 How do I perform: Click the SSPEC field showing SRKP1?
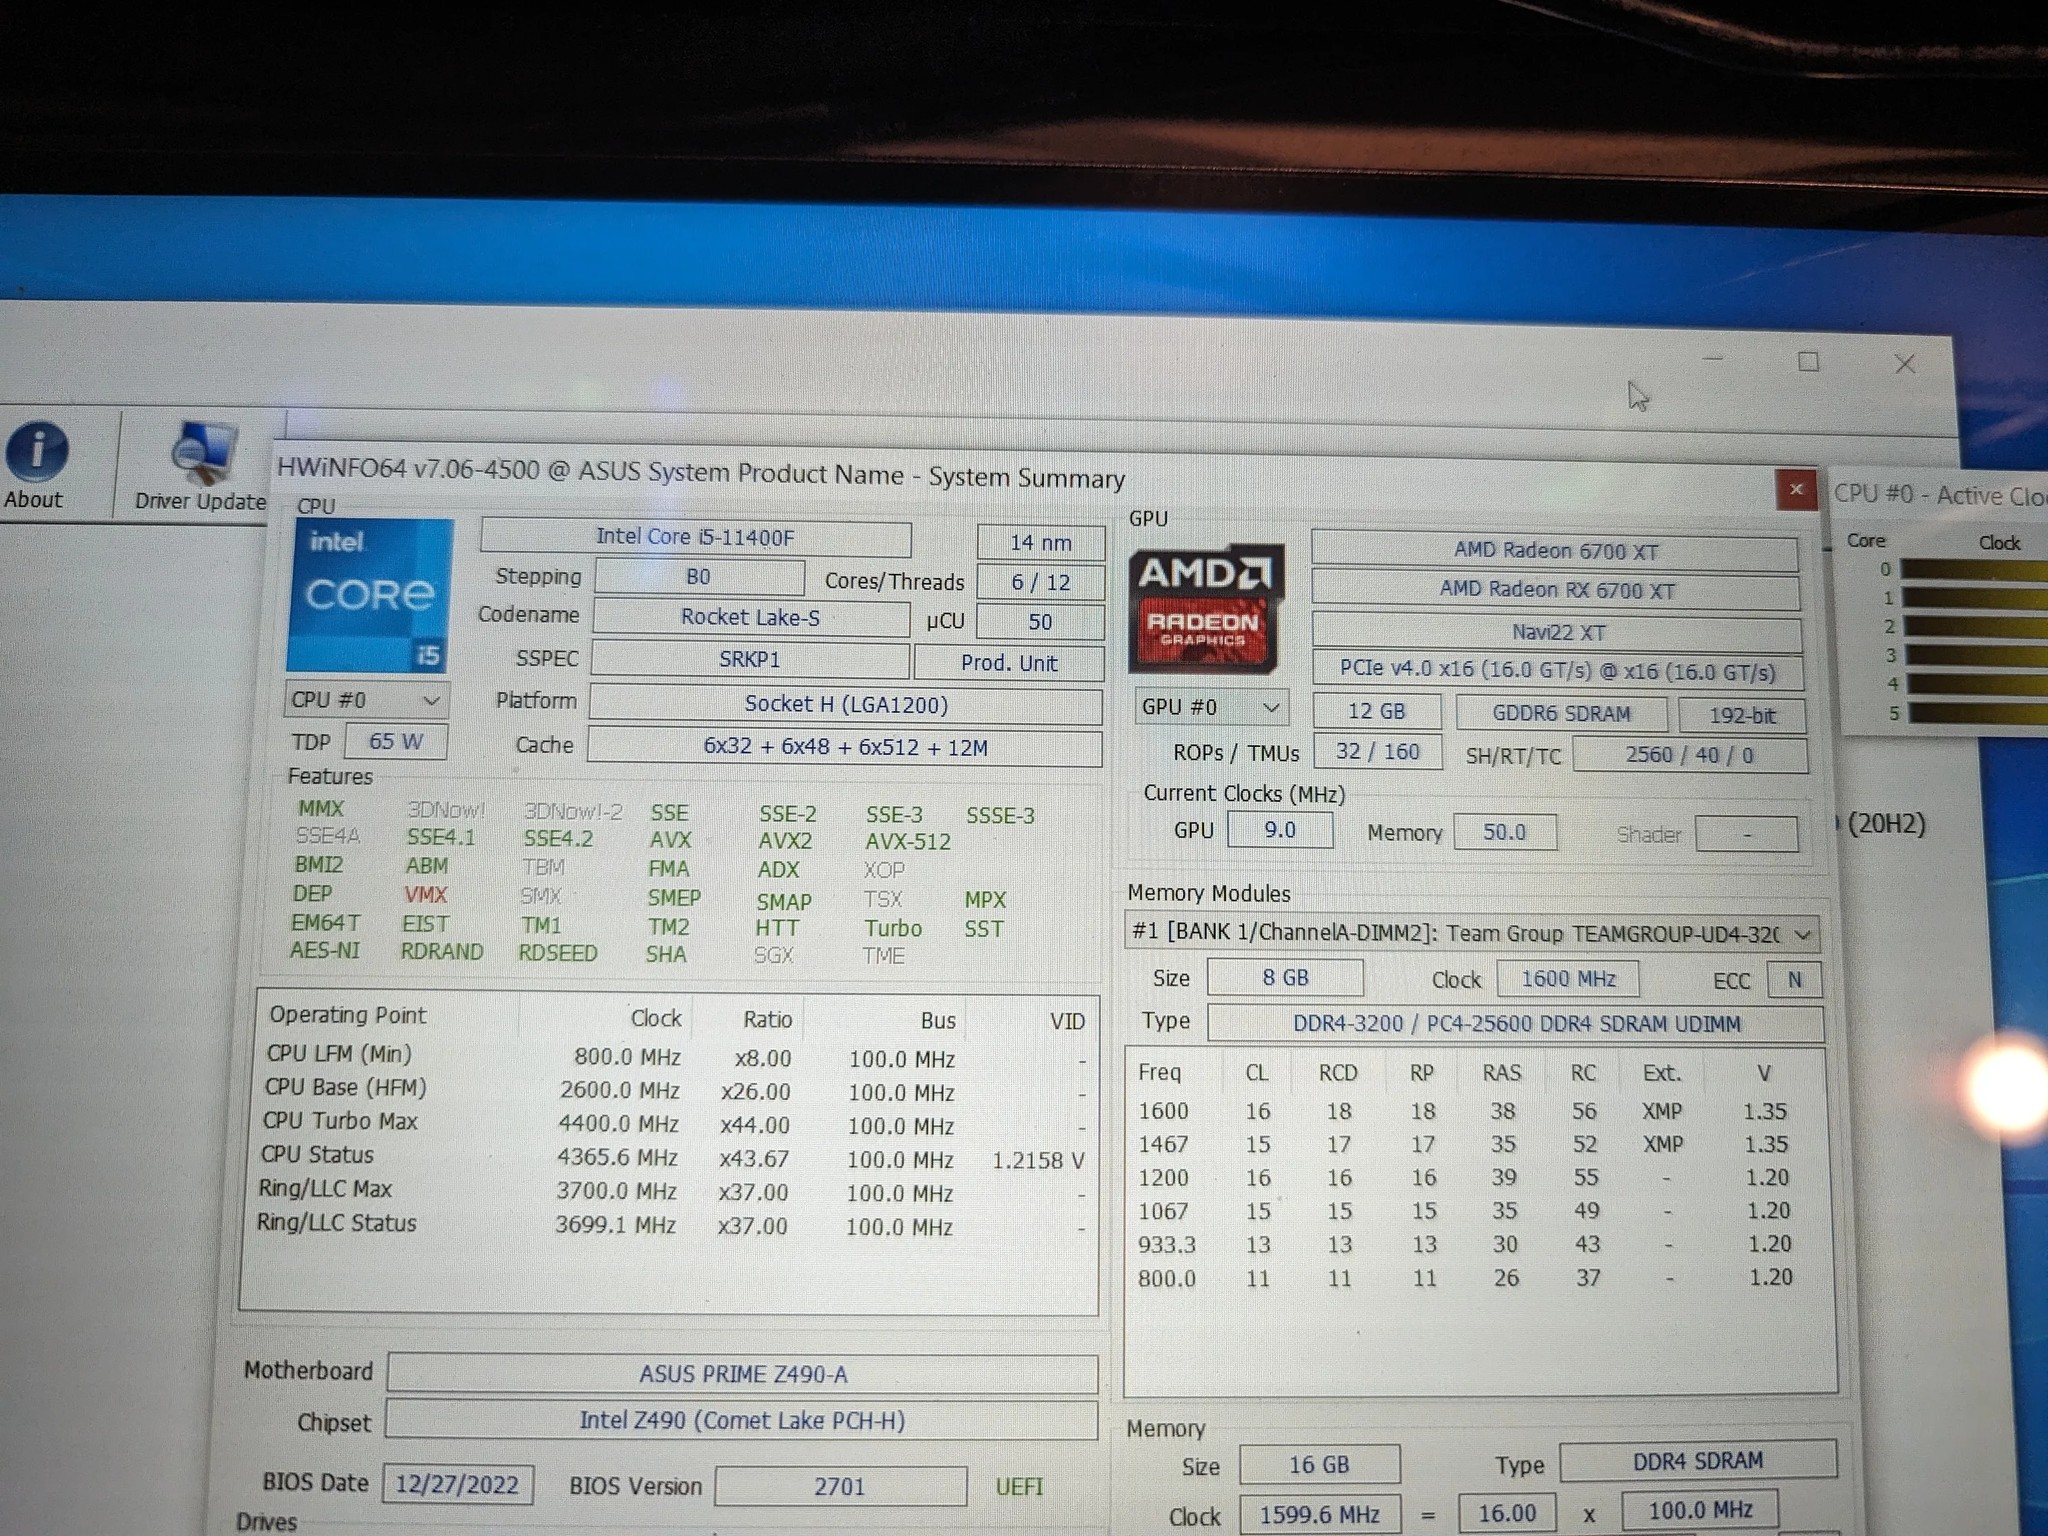[749, 659]
